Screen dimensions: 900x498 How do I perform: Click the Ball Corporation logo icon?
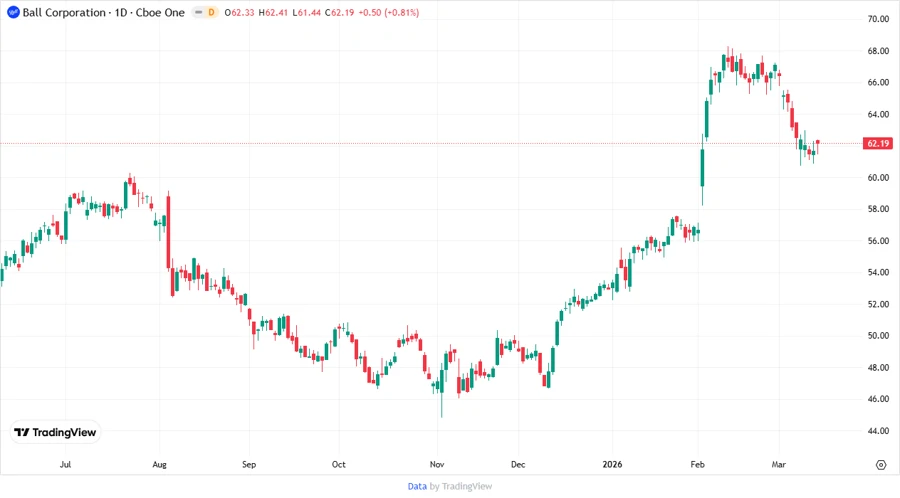(x=13, y=12)
